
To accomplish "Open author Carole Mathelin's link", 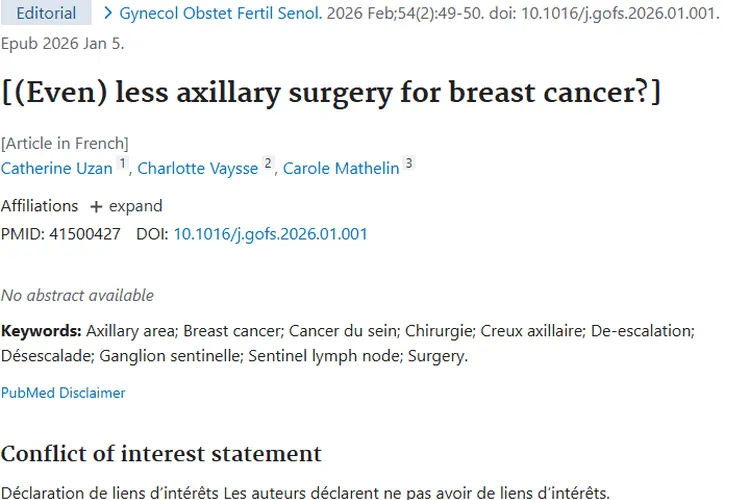I will click(340, 168).
